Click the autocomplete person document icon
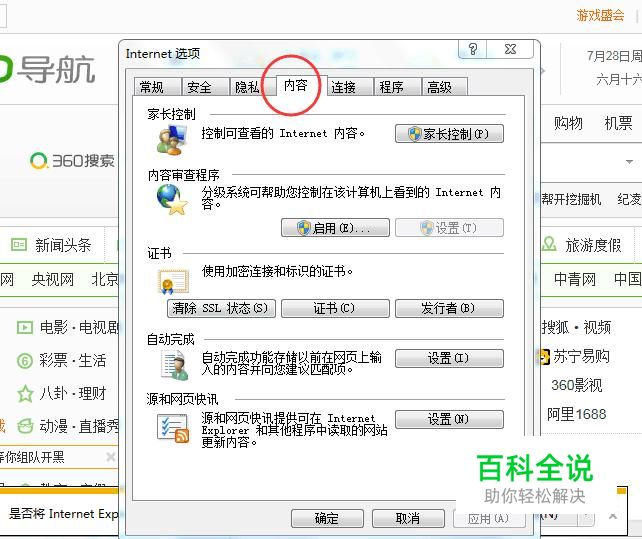This screenshot has width=642, height=539. coord(175,365)
